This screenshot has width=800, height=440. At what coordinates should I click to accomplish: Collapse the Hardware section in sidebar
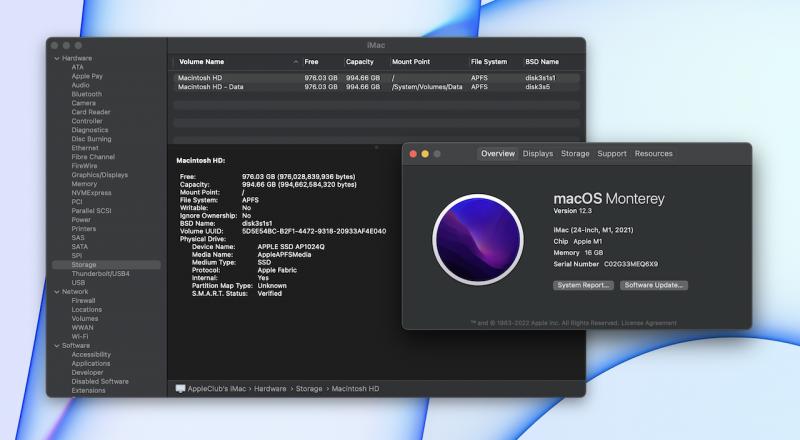tap(57, 59)
